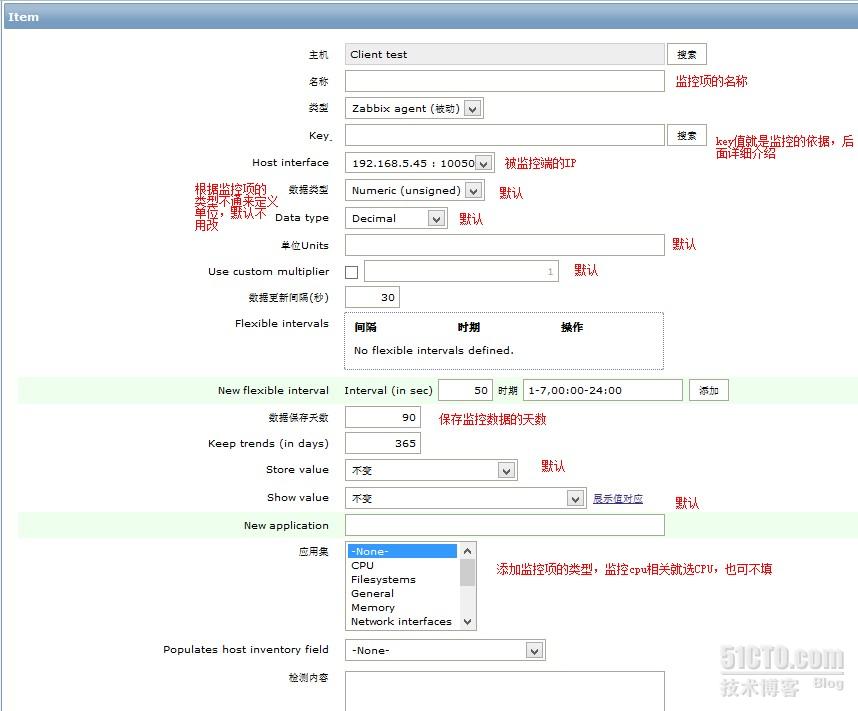Image resolution: width=858 pixels, height=711 pixels.
Task: Open the 显示值对应 link
Action: [x=618, y=499]
